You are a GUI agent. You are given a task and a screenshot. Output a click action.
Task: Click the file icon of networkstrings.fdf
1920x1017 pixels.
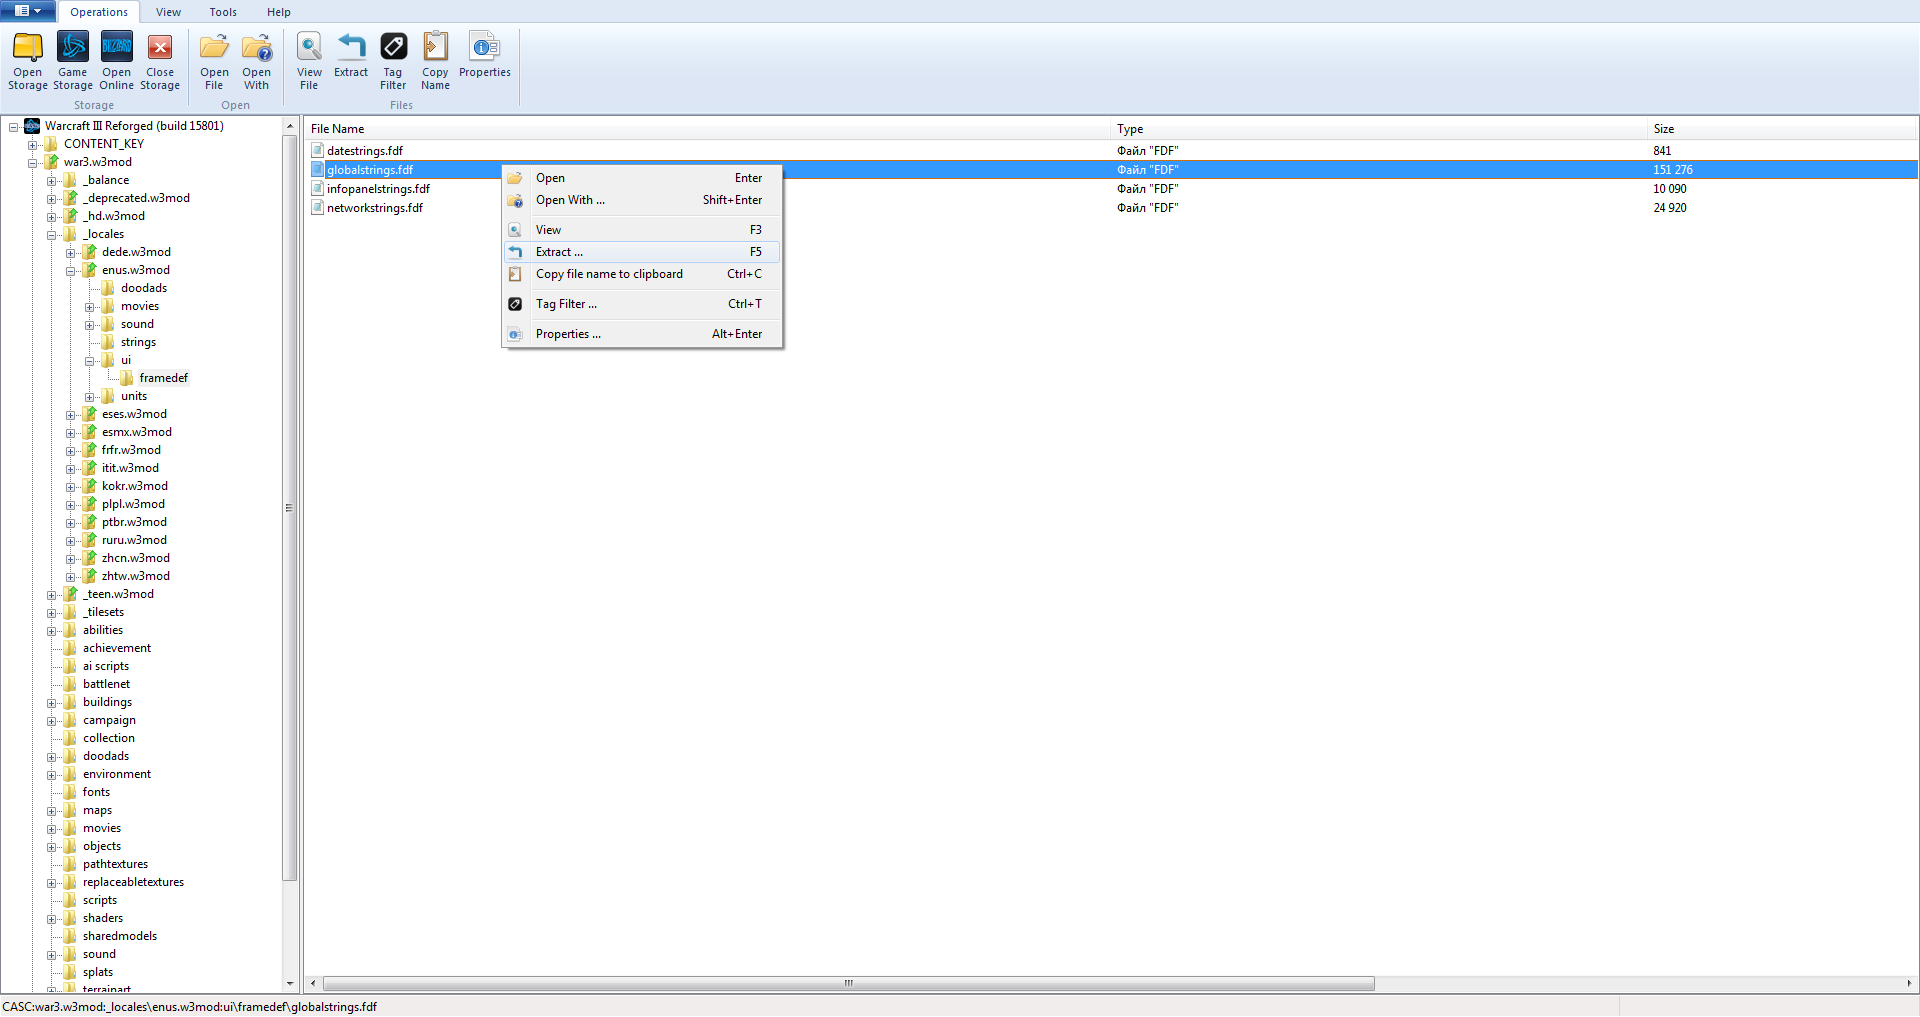(317, 208)
